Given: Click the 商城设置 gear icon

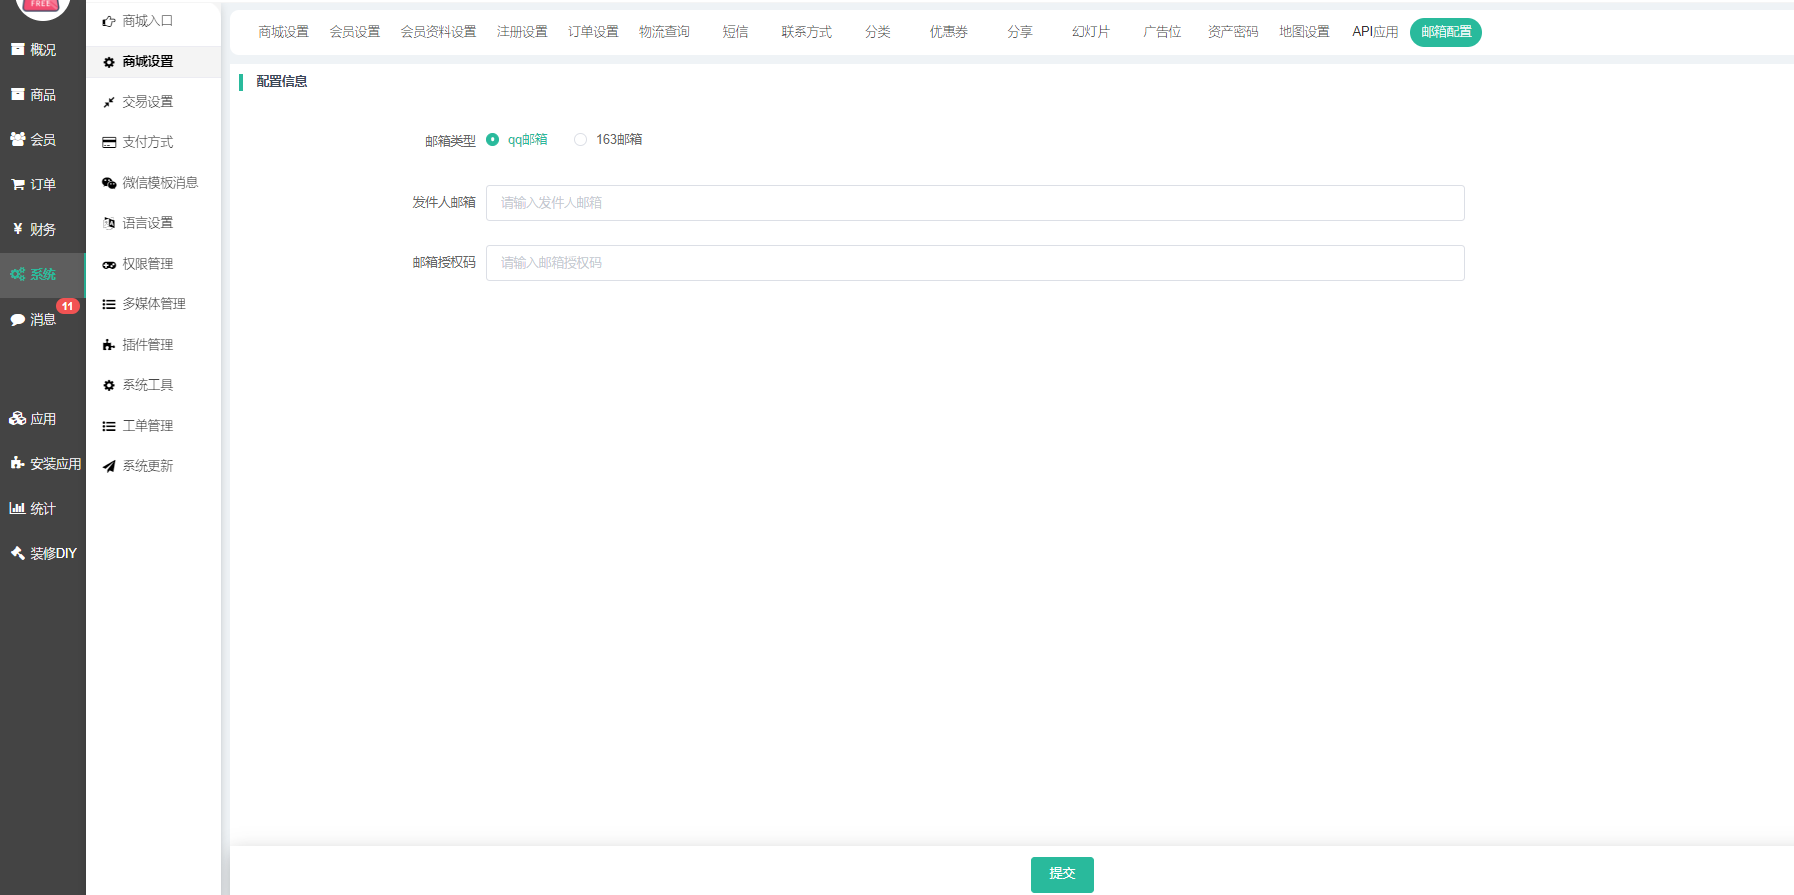Looking at the screenshot, I should click(109, 62).
